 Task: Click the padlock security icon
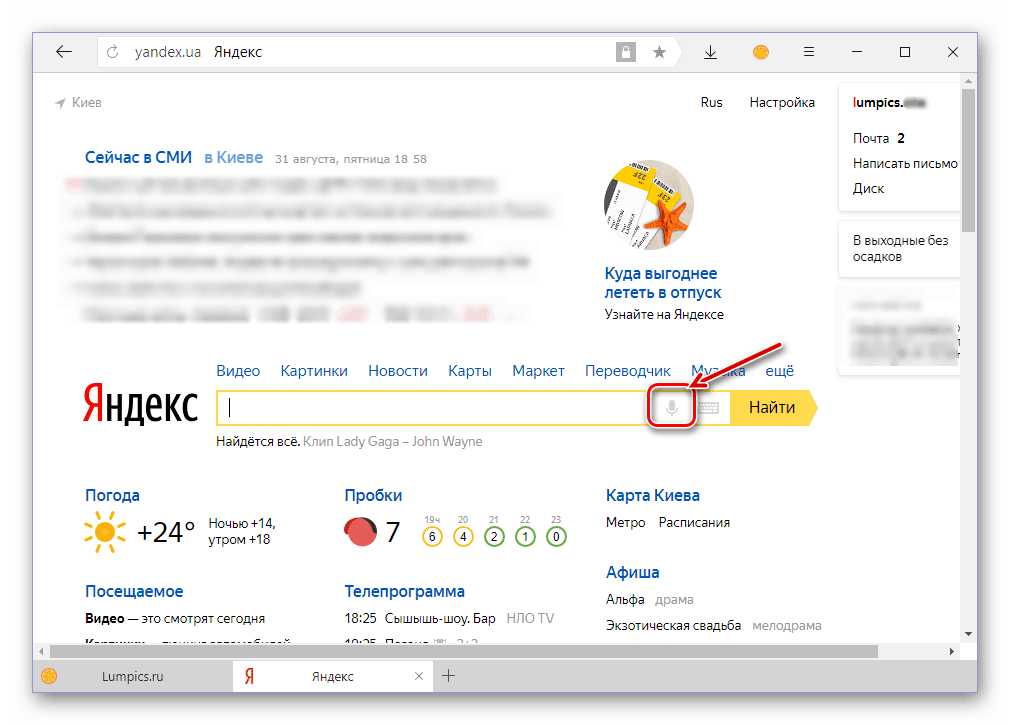[x=625, y=52]
